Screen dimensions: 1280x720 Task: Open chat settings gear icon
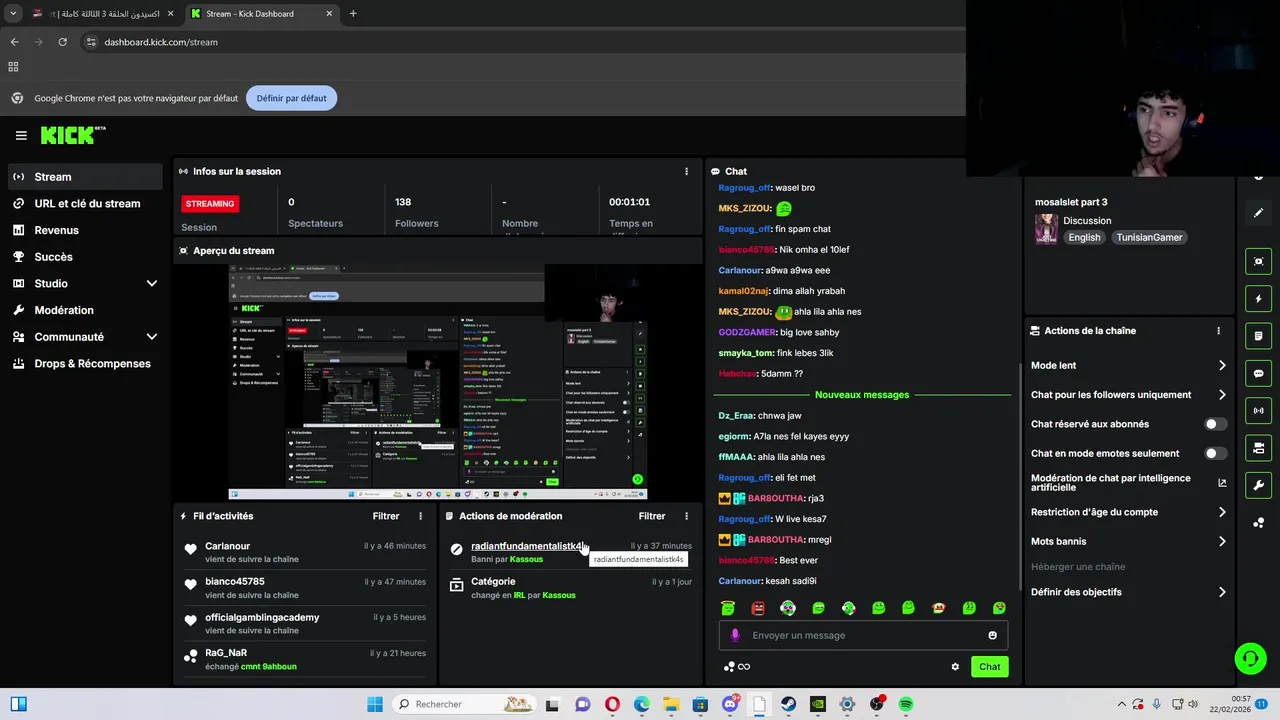pyautogui.click(x=955, y=667)
